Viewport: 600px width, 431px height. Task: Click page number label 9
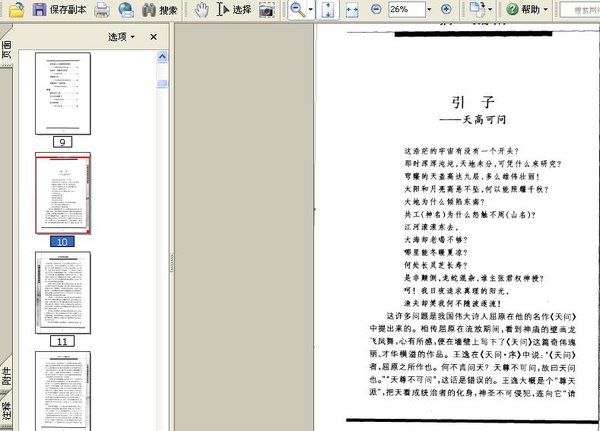[62, 142]
